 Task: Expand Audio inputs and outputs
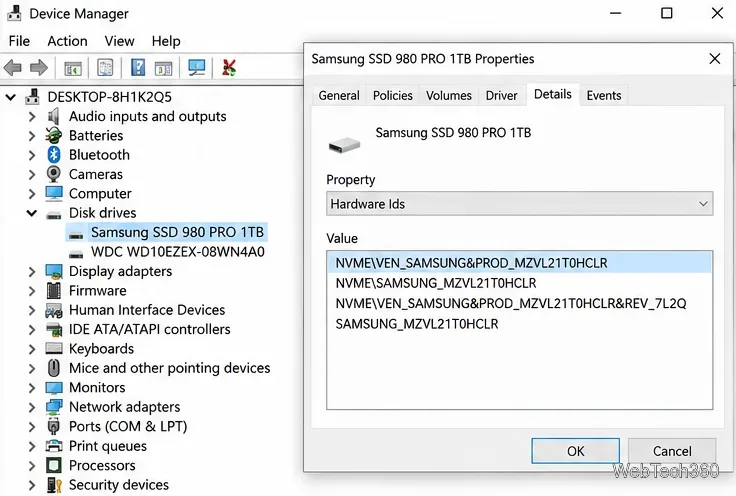(31, 116)
